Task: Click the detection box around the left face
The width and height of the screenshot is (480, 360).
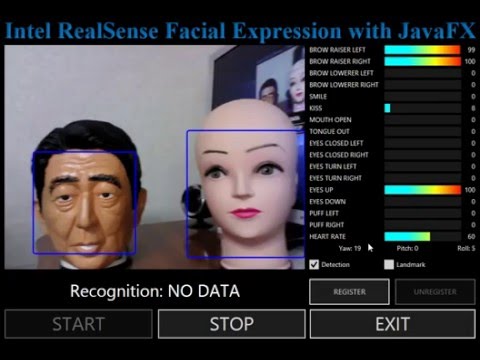Action: coord(85,202)
